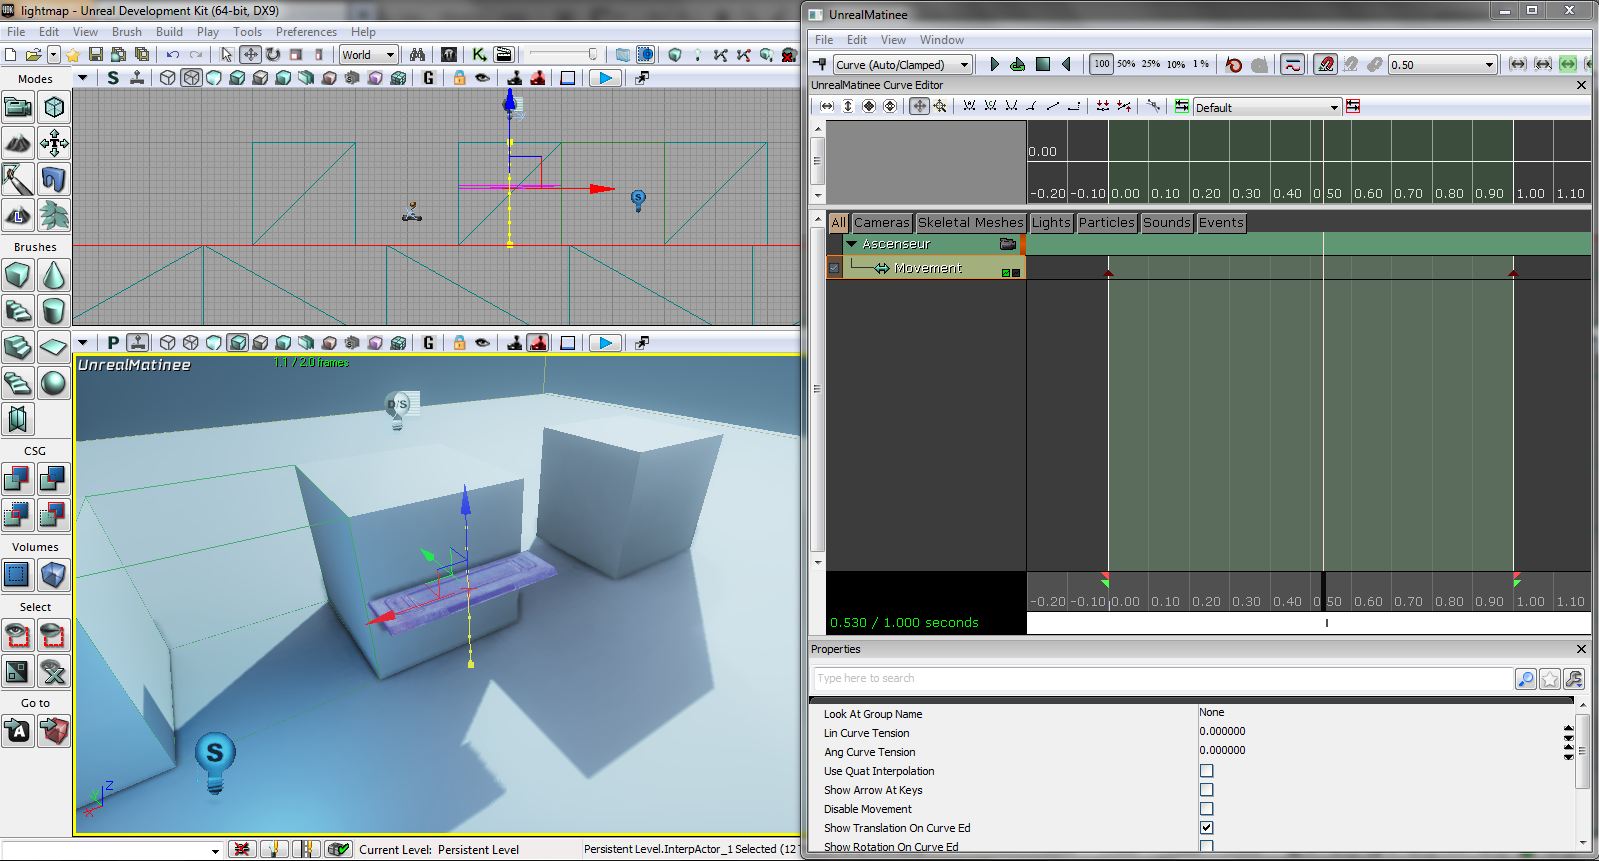1599x861 pixels.
Task: Set playback speed to 50%
Action: pyautogui.click(x=1126, y=64)
